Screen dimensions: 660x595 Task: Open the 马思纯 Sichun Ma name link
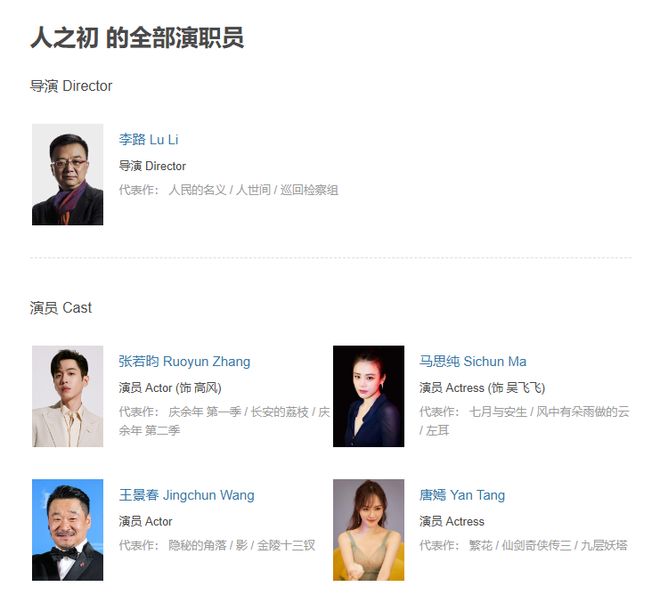point(473,361)
